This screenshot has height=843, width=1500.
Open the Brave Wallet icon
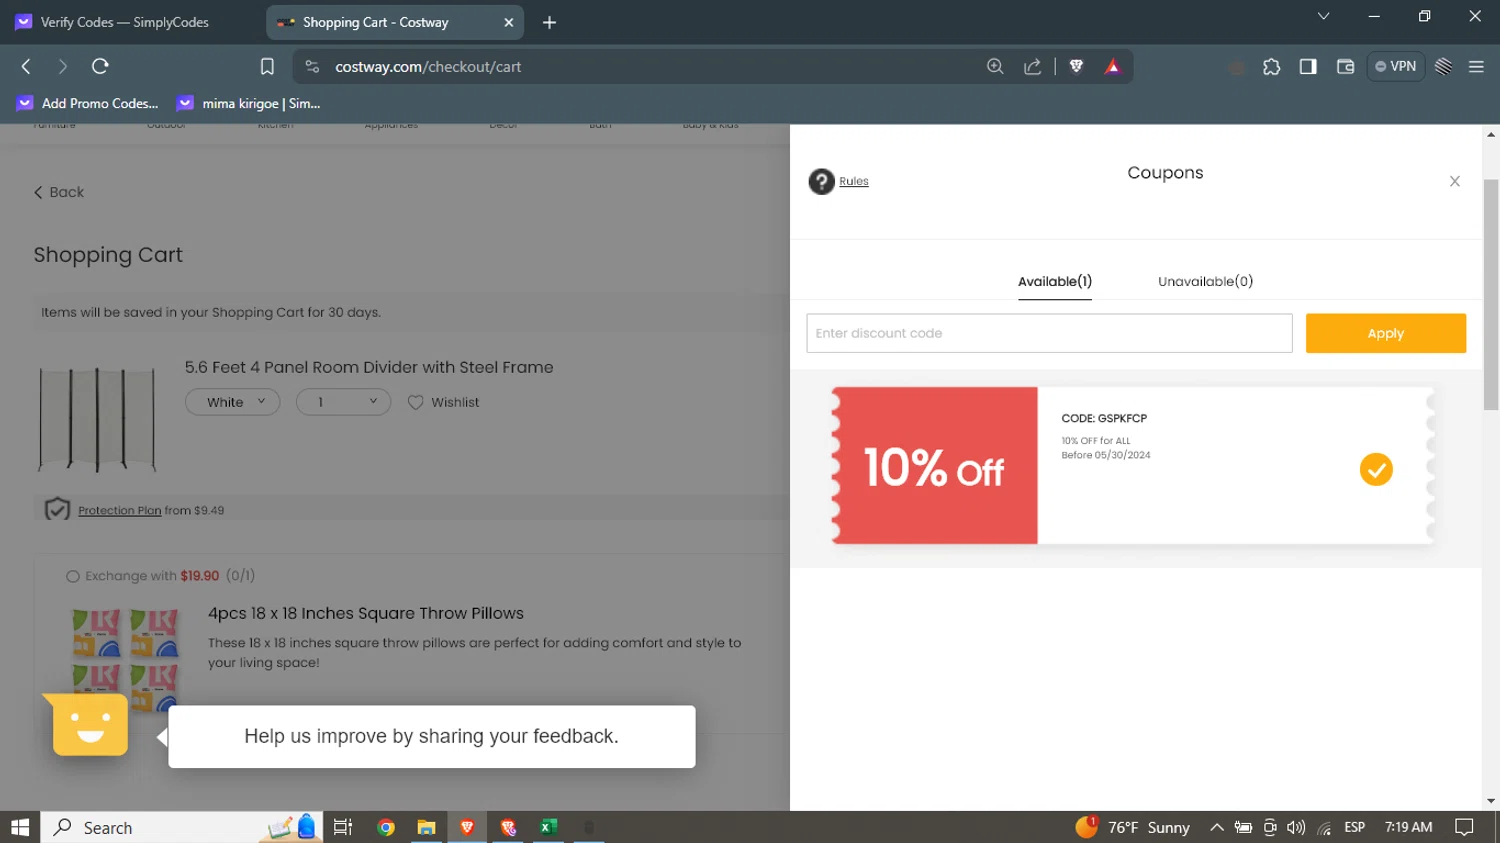tap(1345, 66)
